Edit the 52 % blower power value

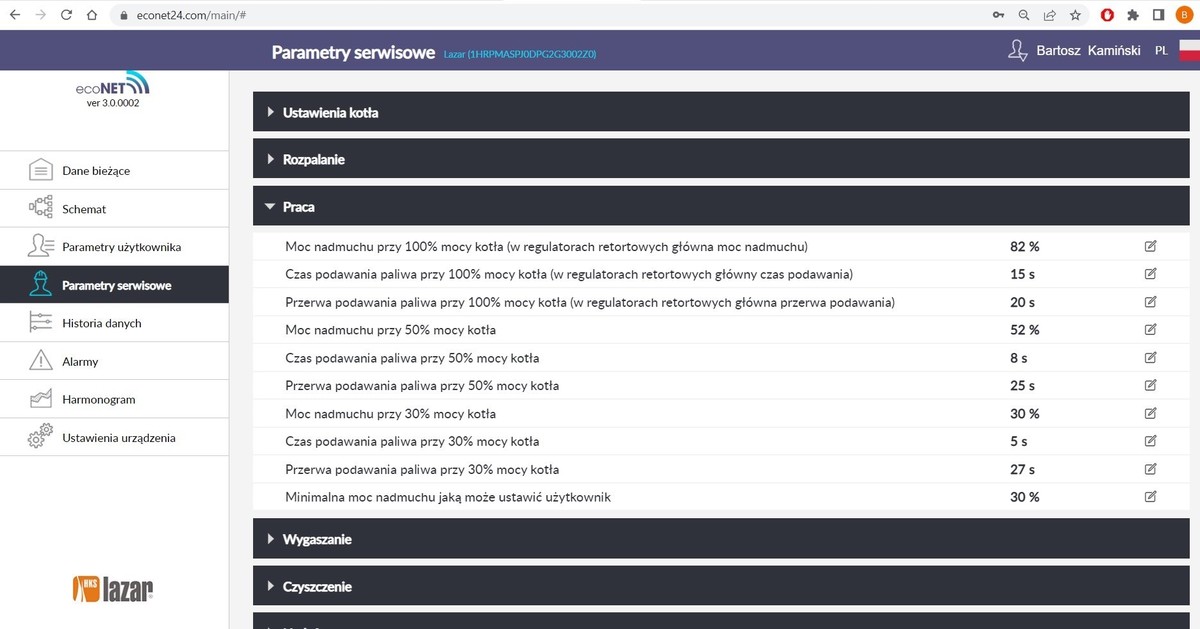pos(1150,330)
